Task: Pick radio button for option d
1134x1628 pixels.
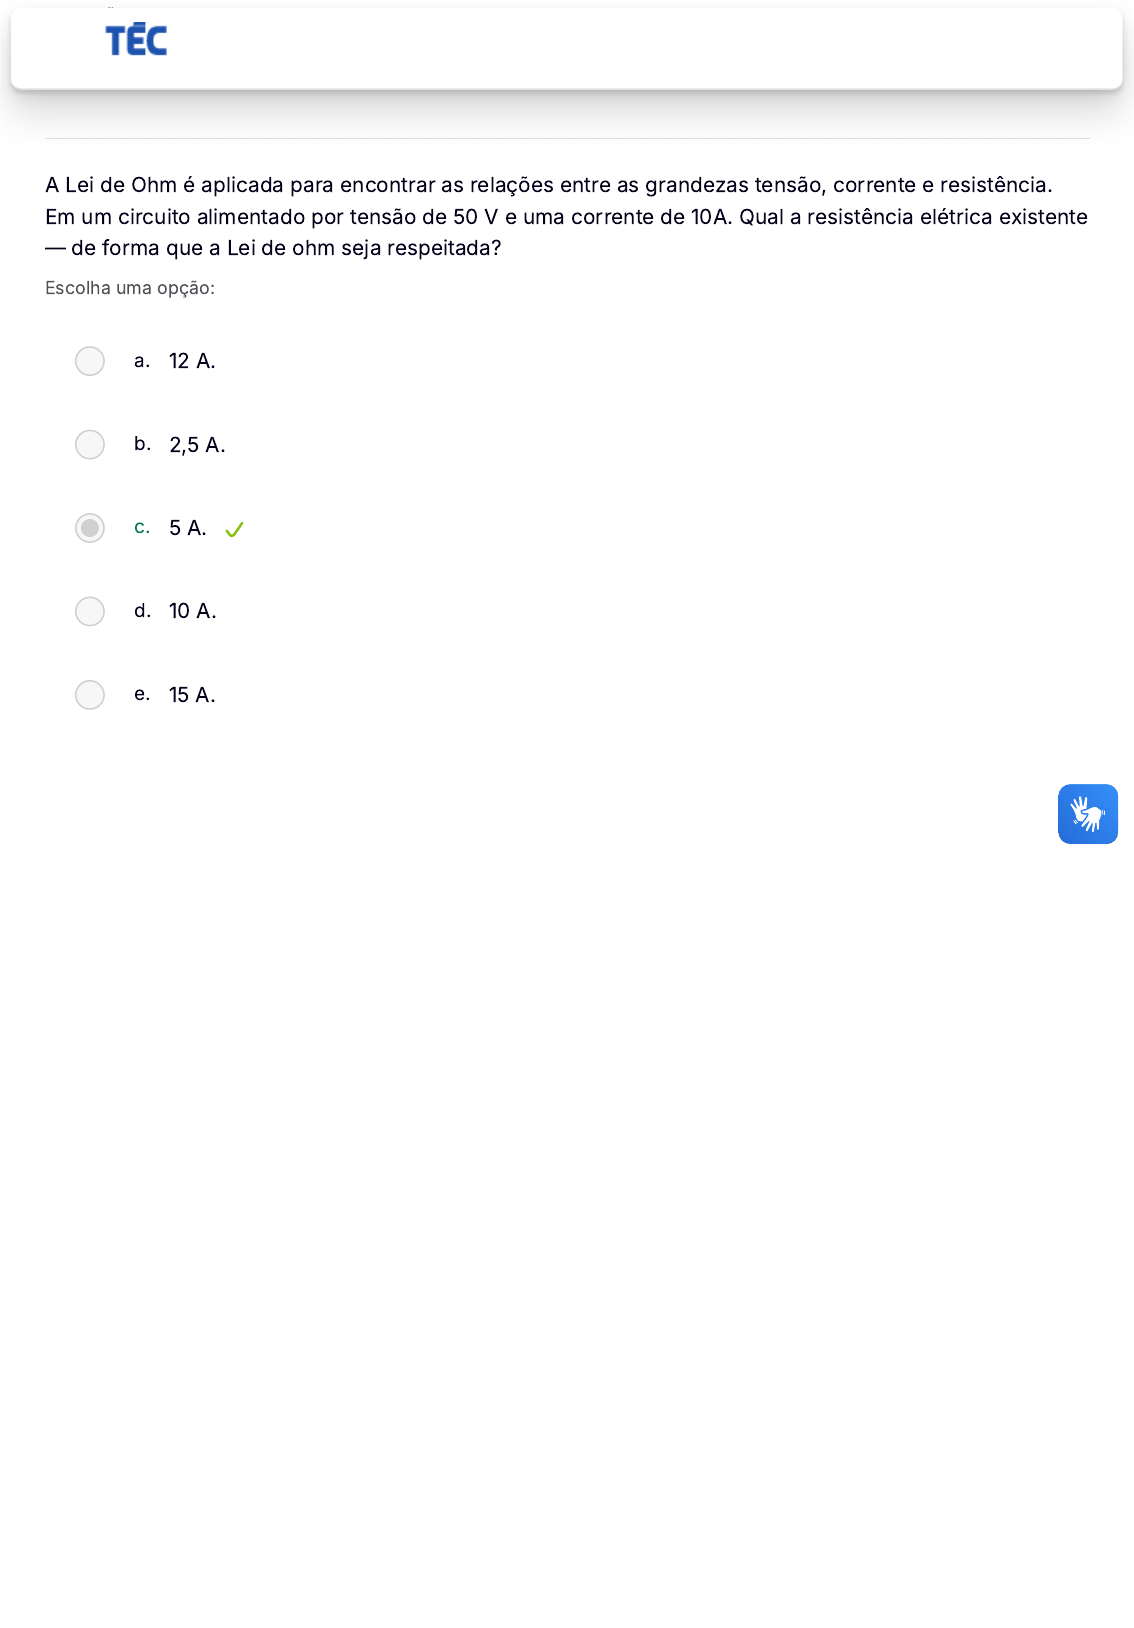Action: pyautogui.click(x=90, y=611)
